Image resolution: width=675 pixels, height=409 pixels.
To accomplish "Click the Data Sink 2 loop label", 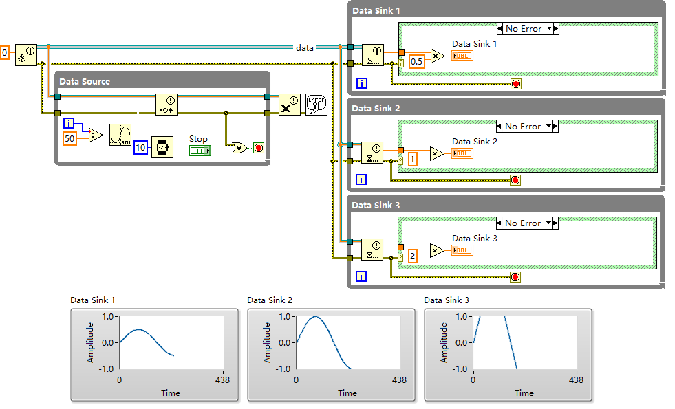I will (x=375, y=108).
